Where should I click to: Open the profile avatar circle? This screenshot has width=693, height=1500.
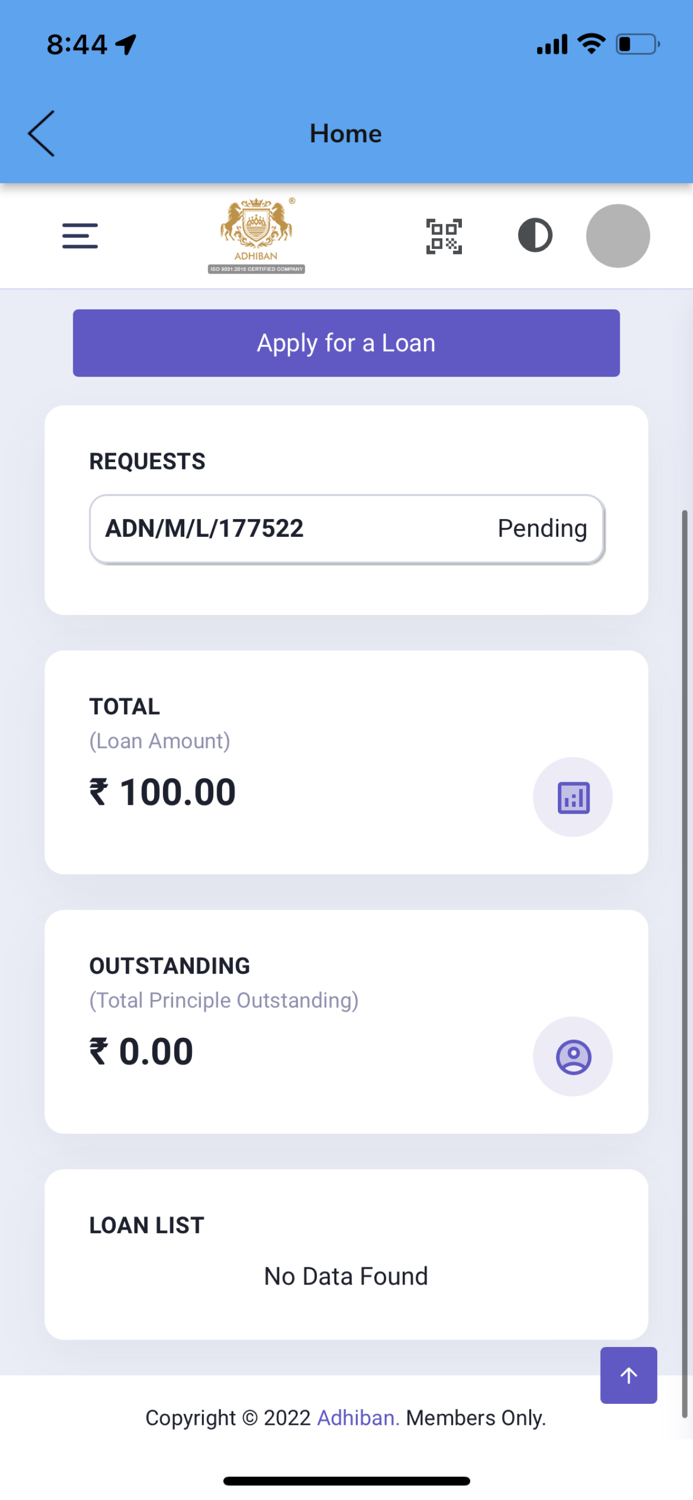click(618, 236)
